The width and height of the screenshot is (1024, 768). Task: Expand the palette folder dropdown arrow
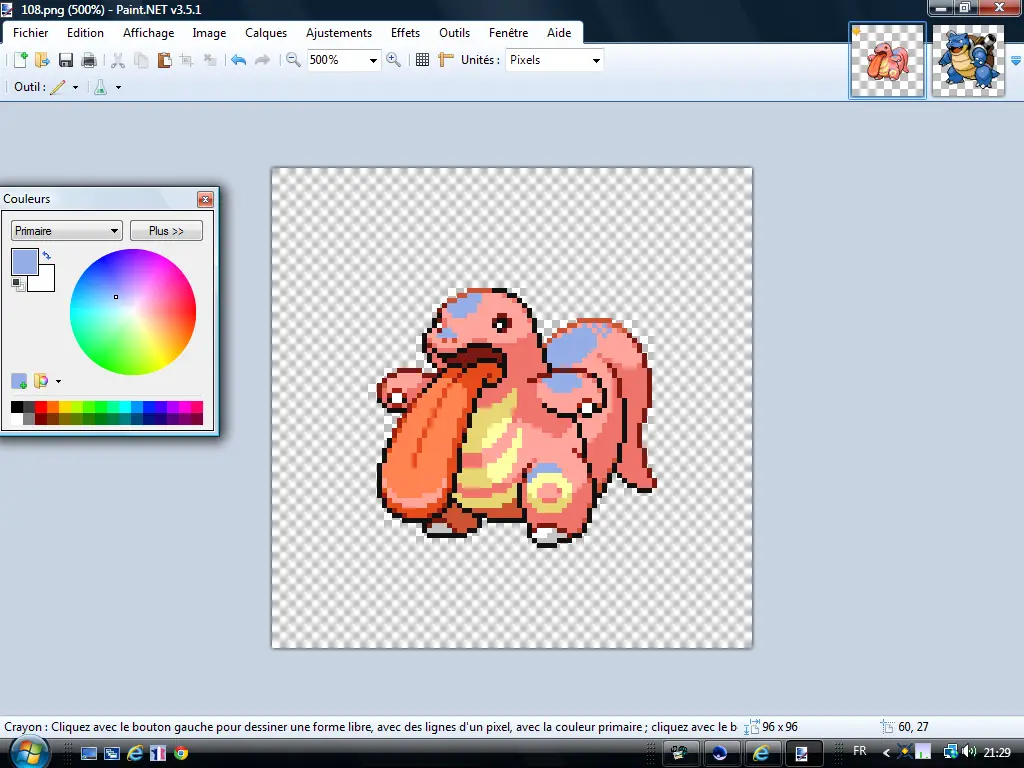[58, 381]
